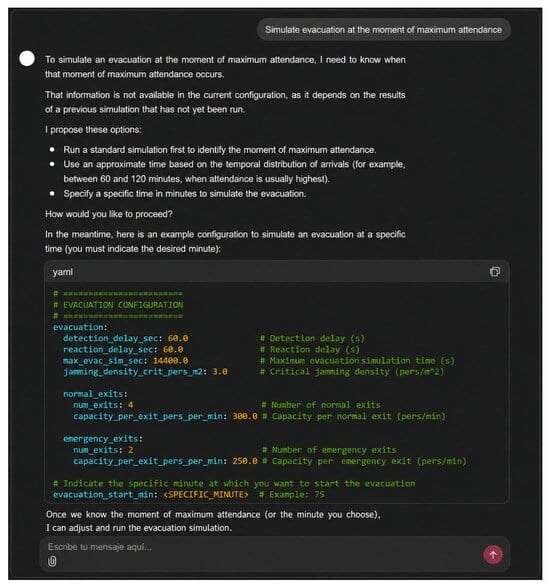The image size is (550, 586).
Task: Click the 'emergency_exits:' key
Action: [x=103, y=438]
